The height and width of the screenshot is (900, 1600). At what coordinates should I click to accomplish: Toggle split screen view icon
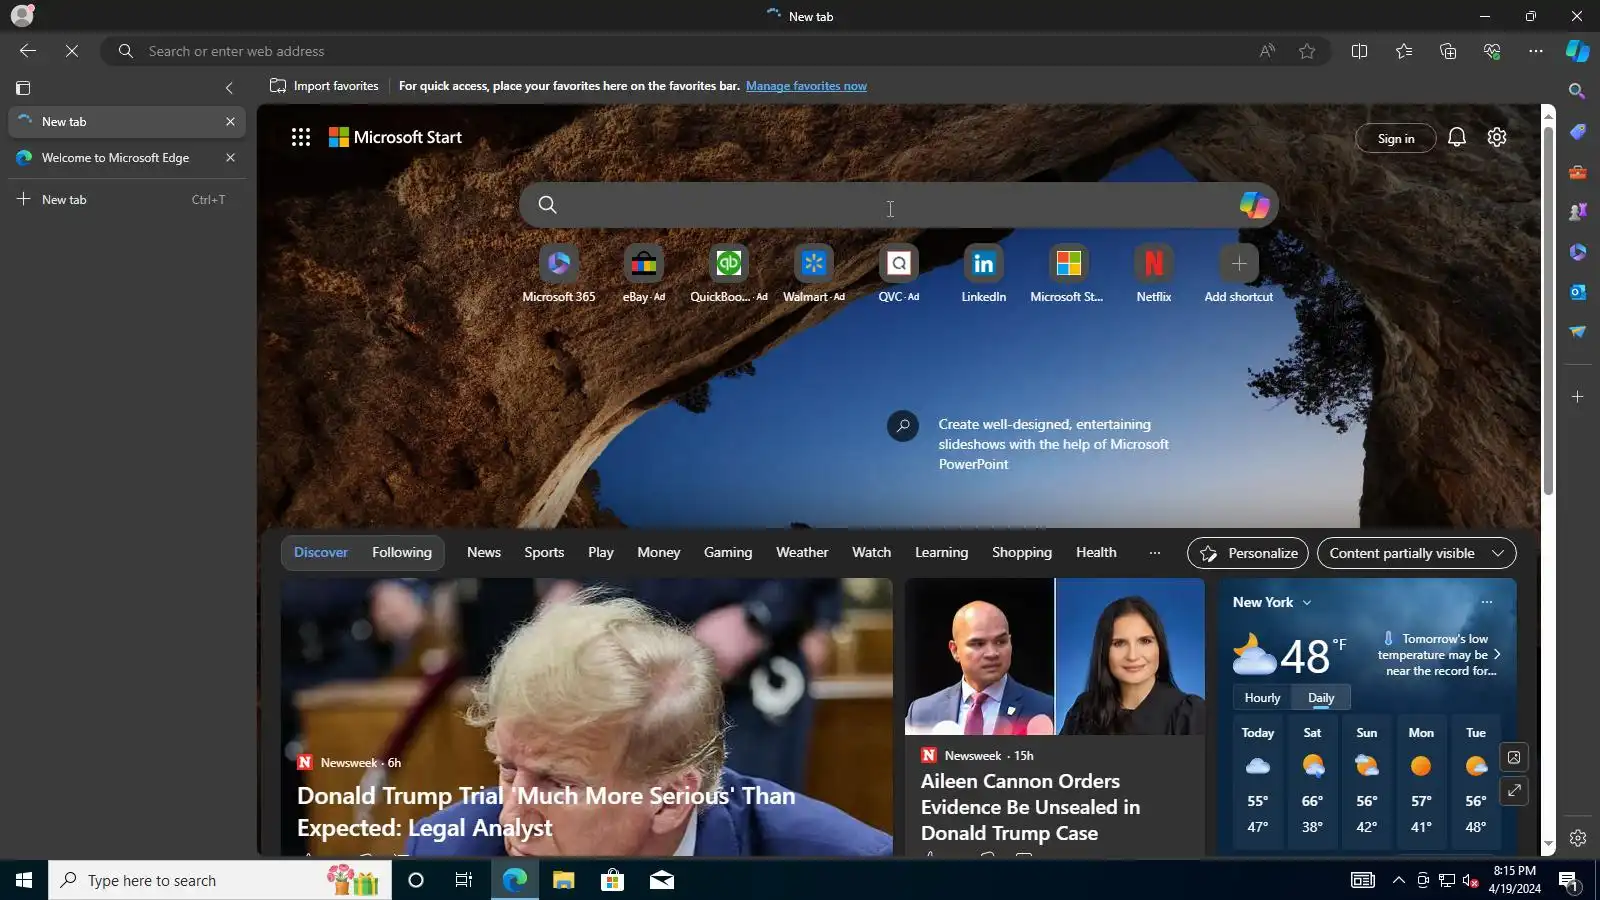click(1359, 51)
